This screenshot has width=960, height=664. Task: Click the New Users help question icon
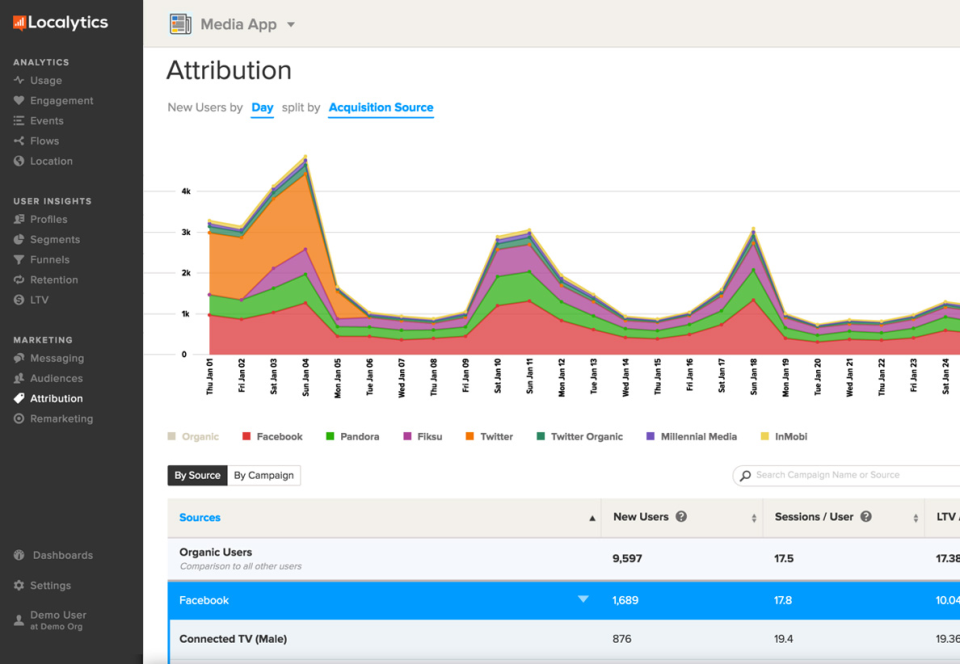681,517
